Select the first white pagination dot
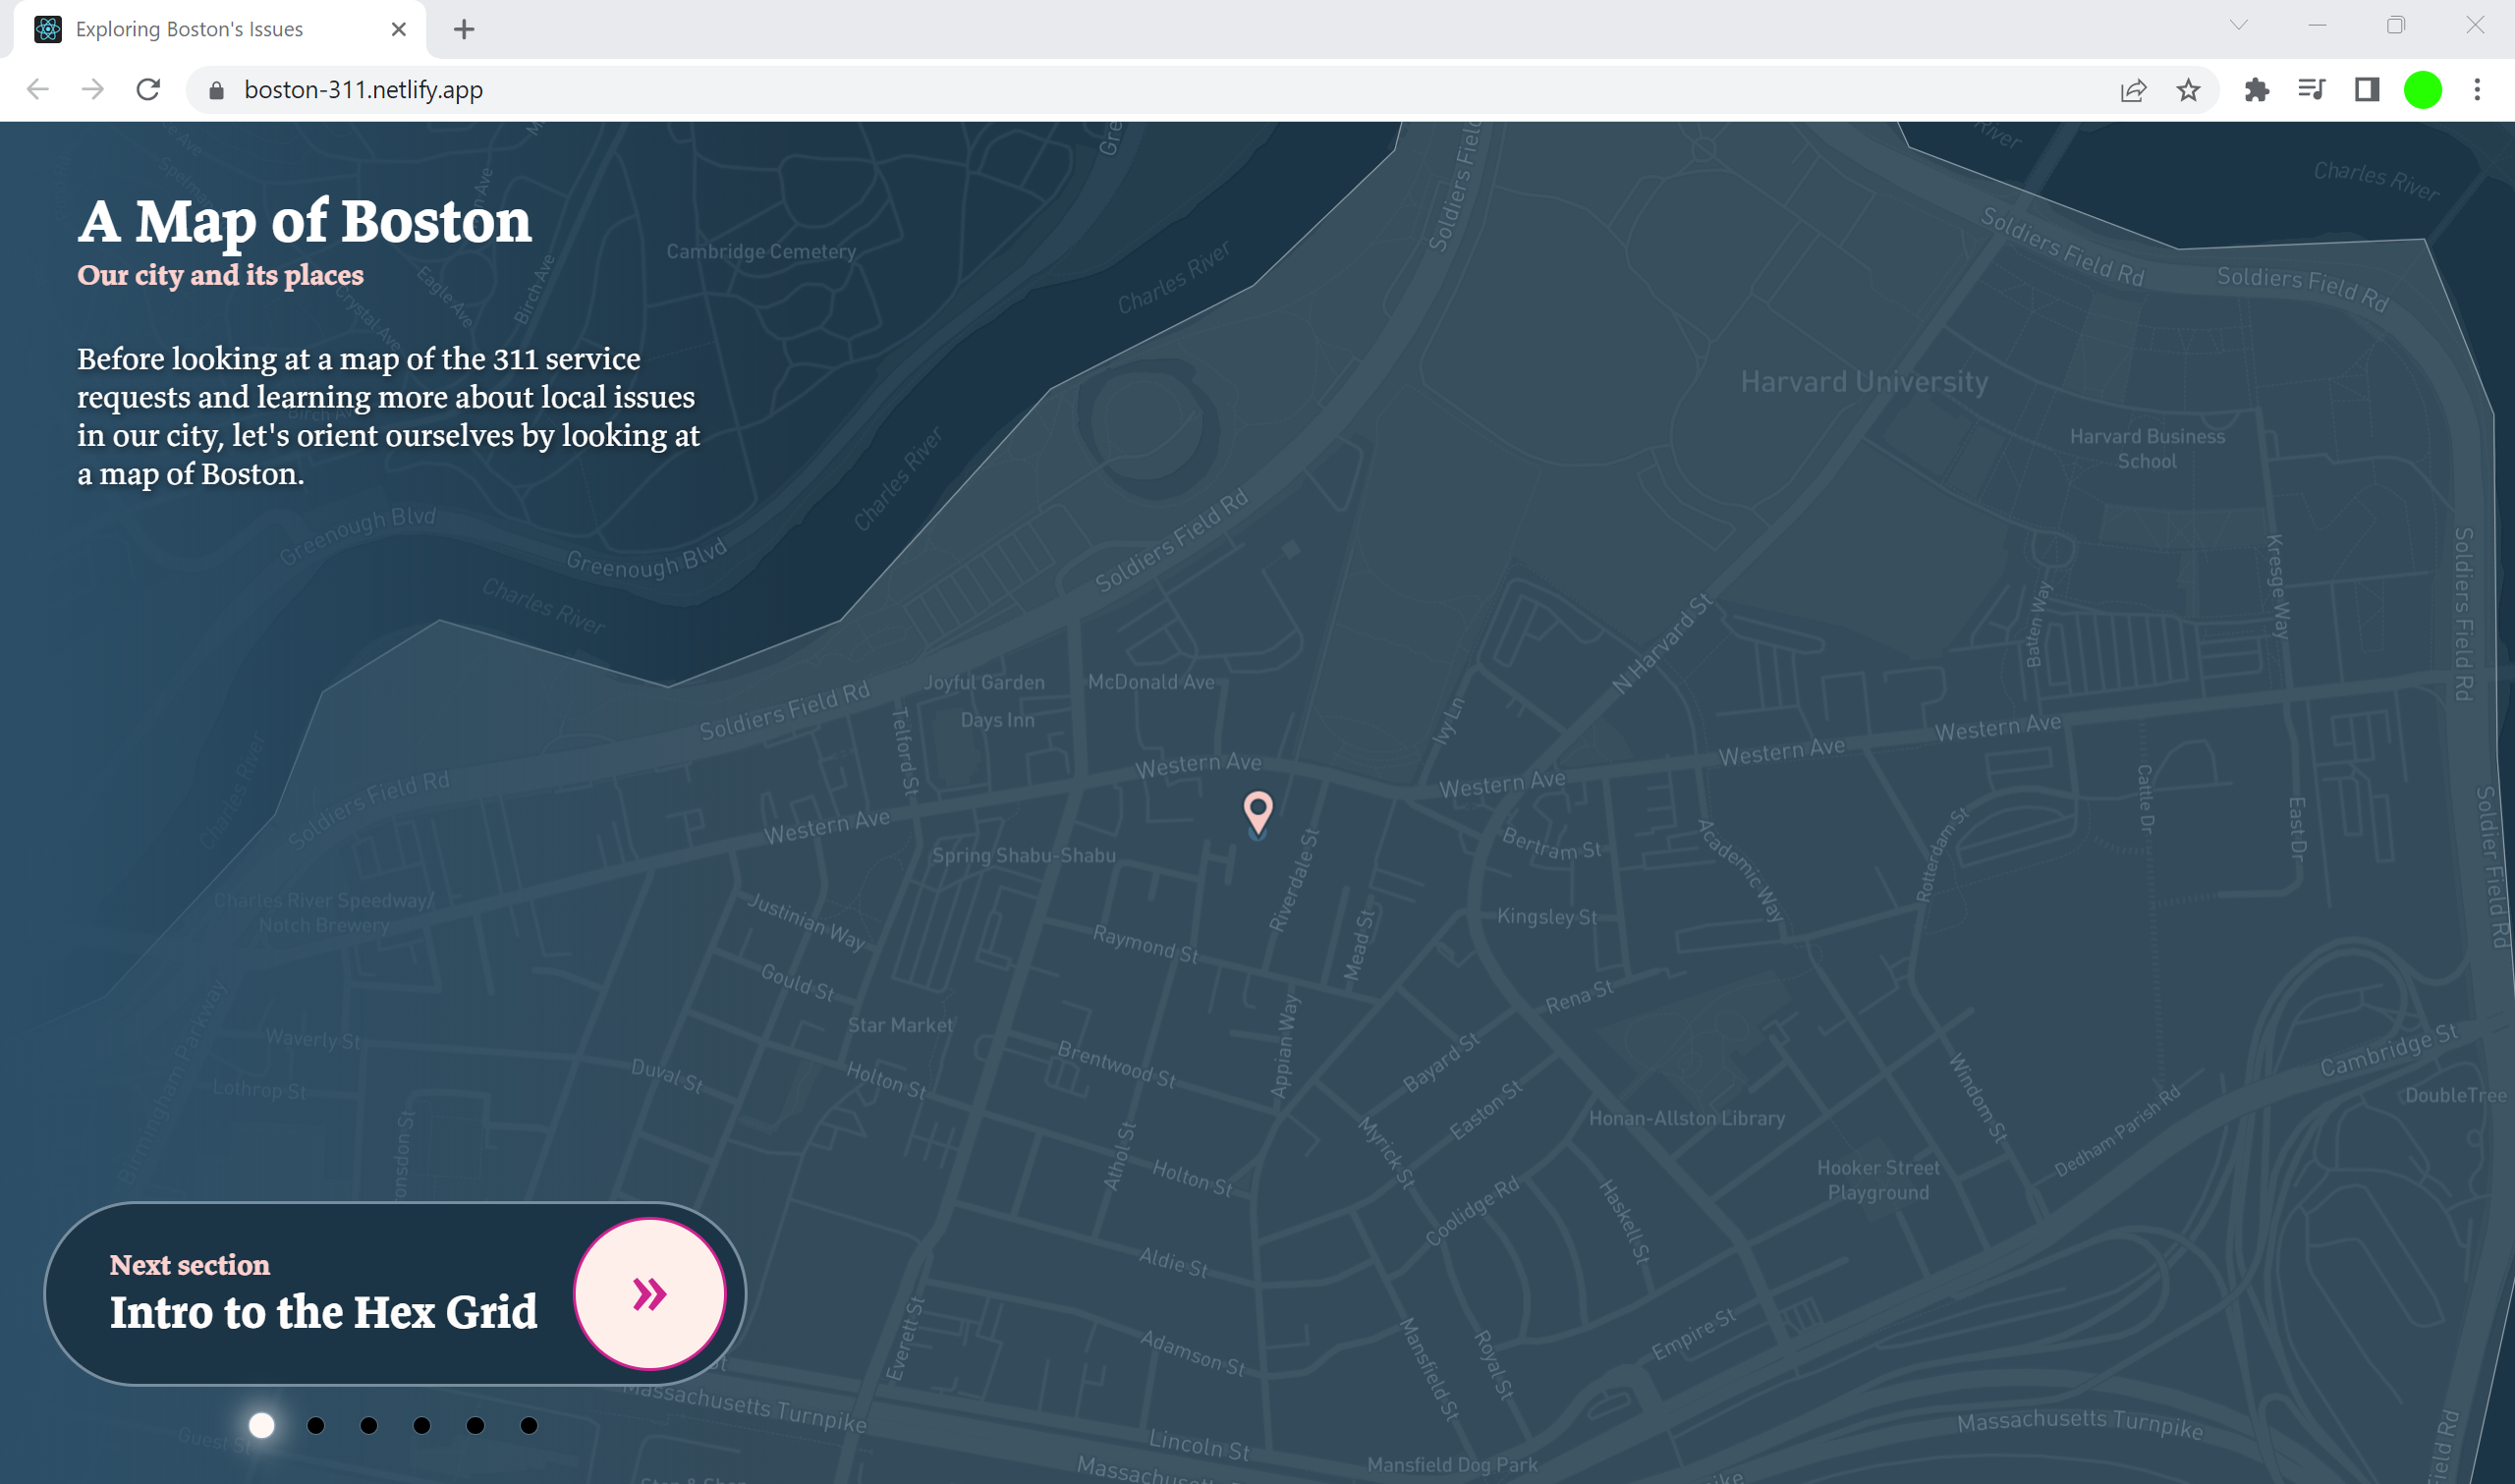Viewport: 2515px width, 1484px height. coord(262,1425)
